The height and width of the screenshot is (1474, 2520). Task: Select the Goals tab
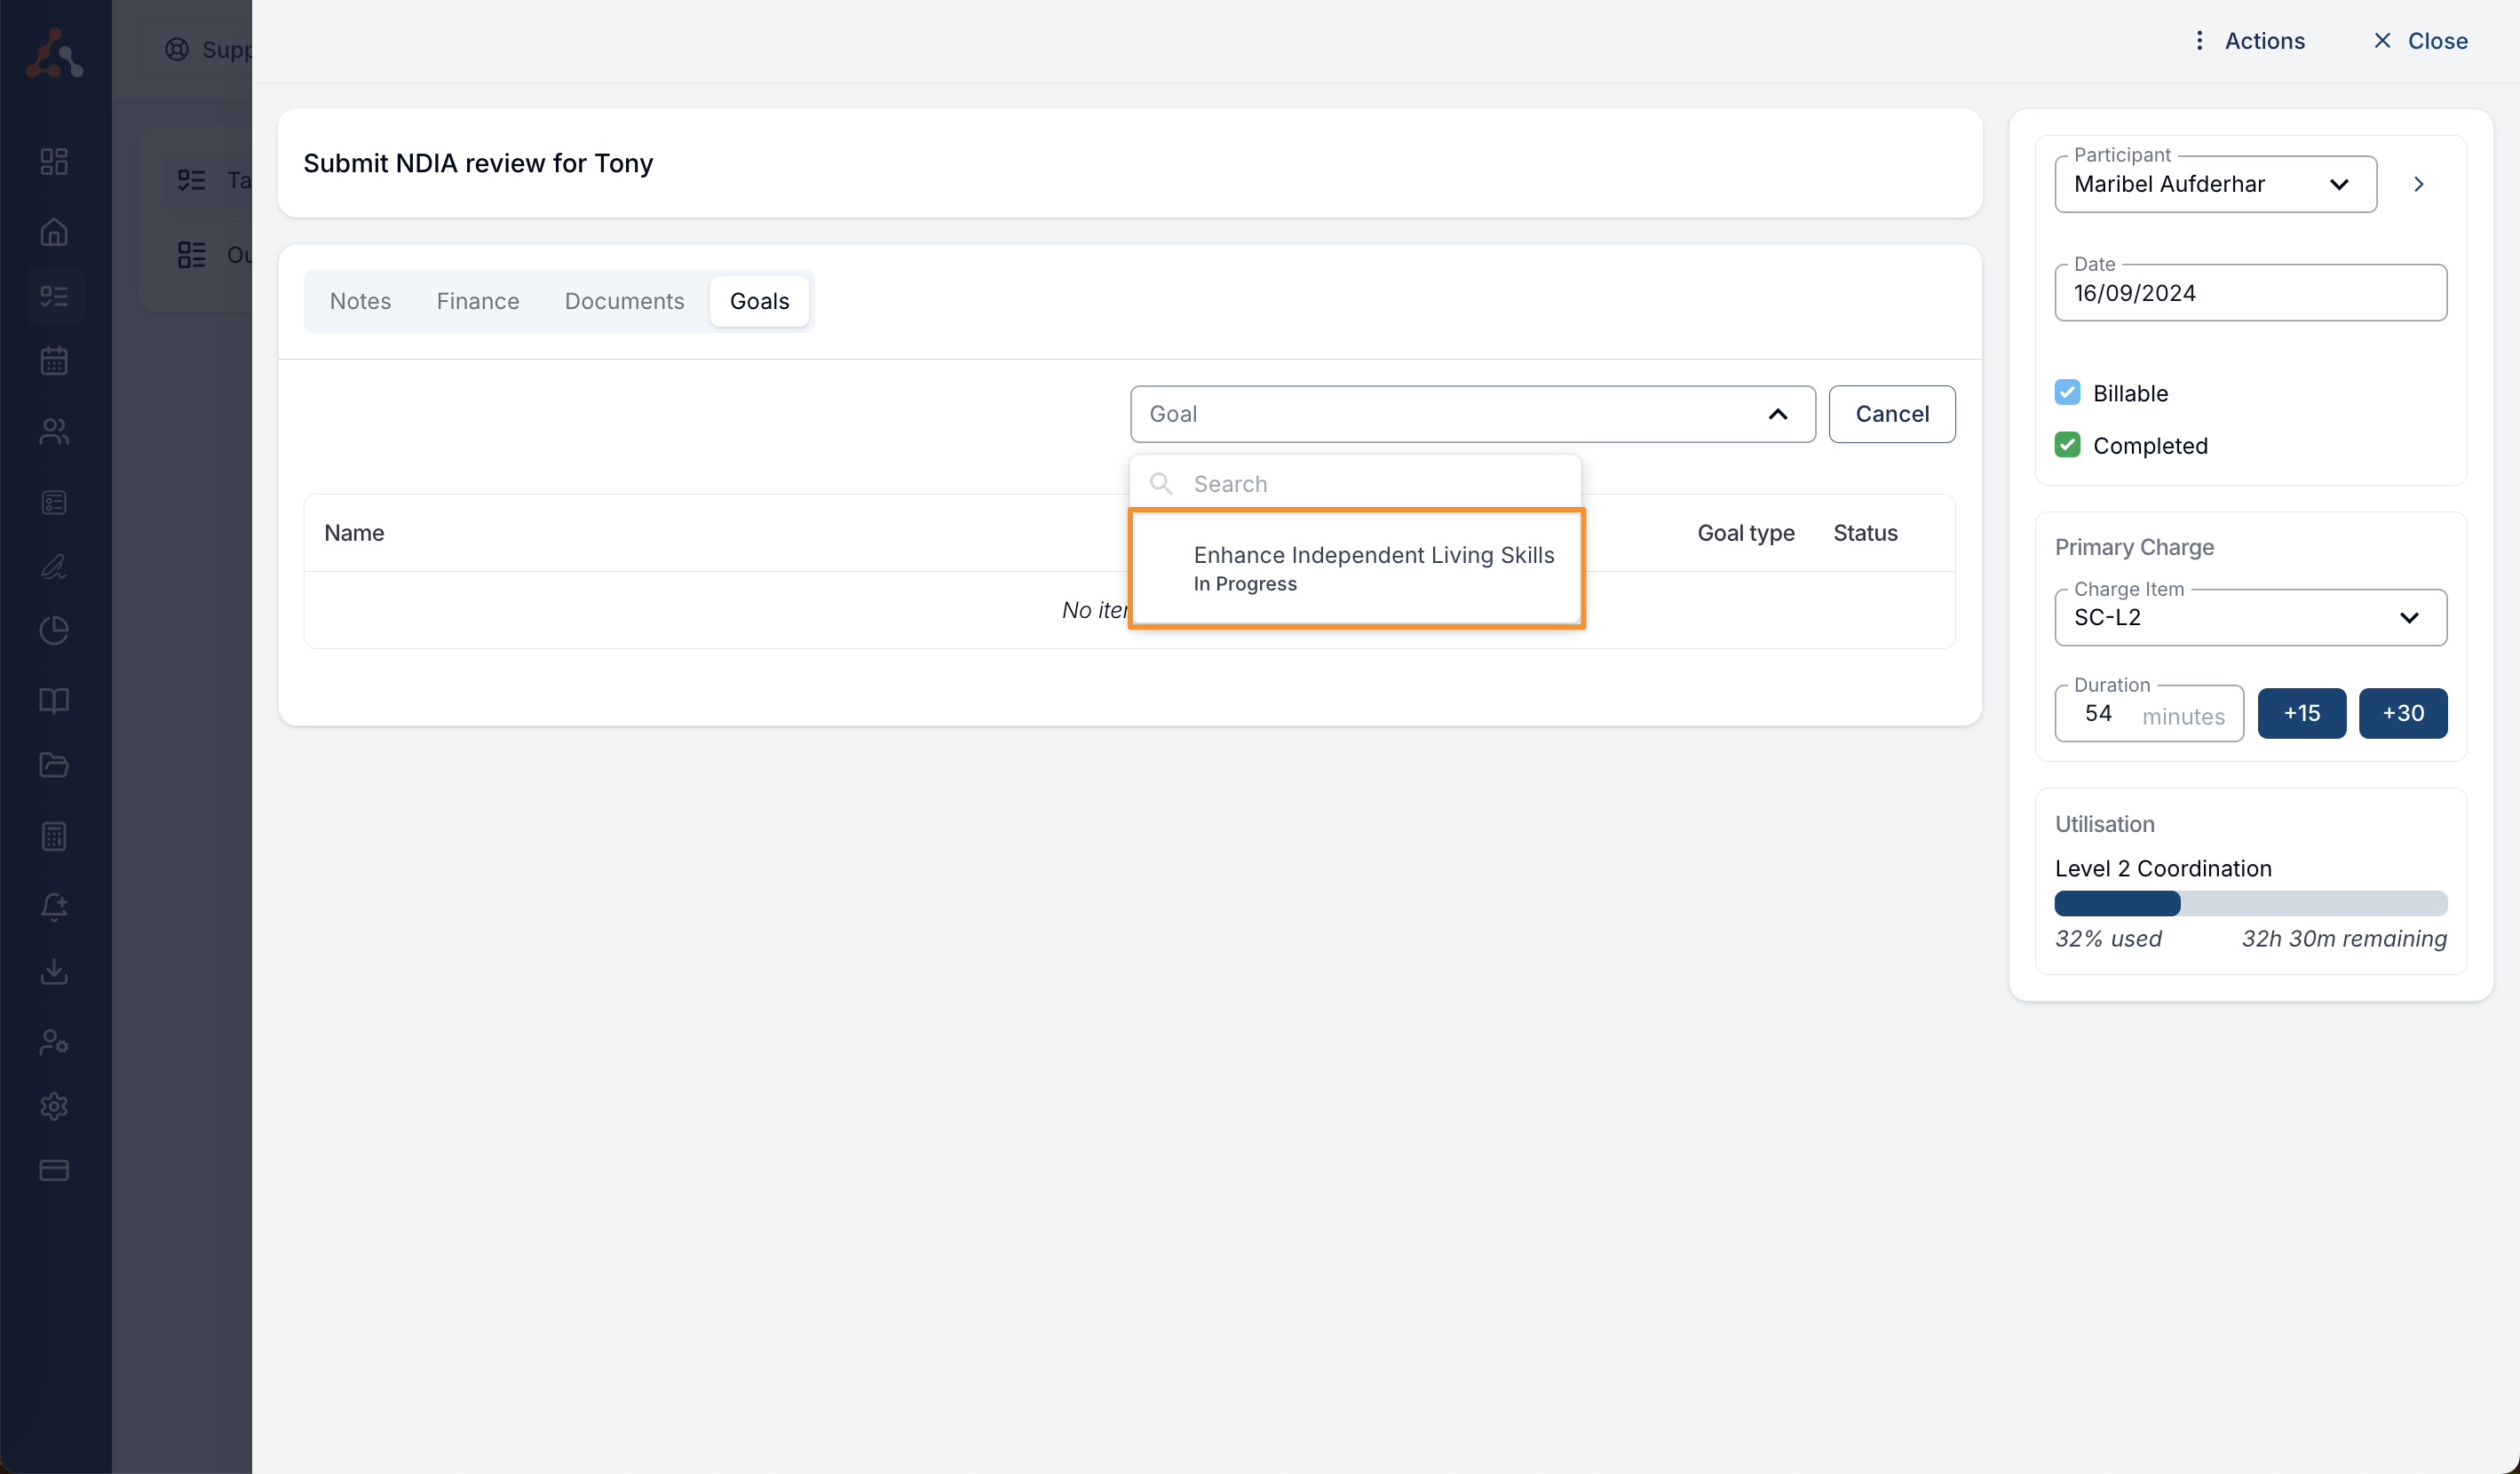(x=759, y=301)
